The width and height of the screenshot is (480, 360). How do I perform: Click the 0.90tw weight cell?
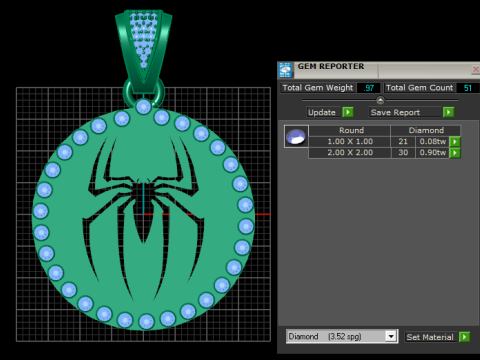[x=432, y=153]
